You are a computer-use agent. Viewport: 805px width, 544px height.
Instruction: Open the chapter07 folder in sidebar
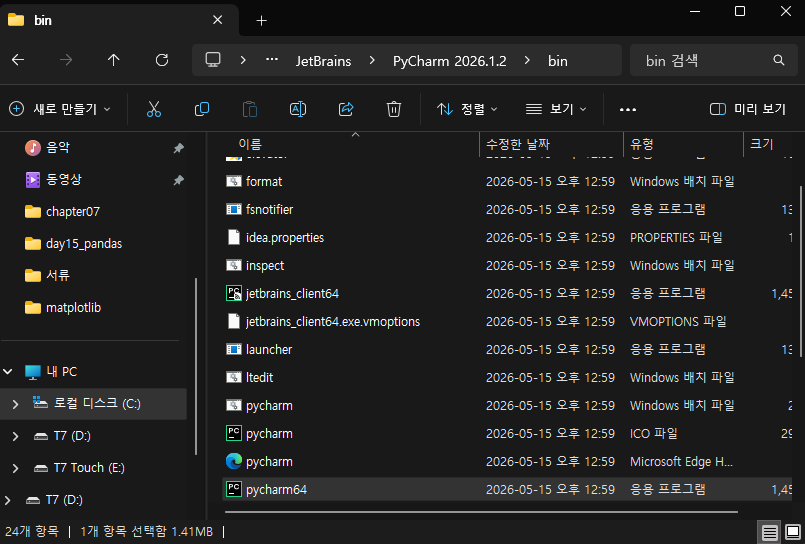point(72,211)
